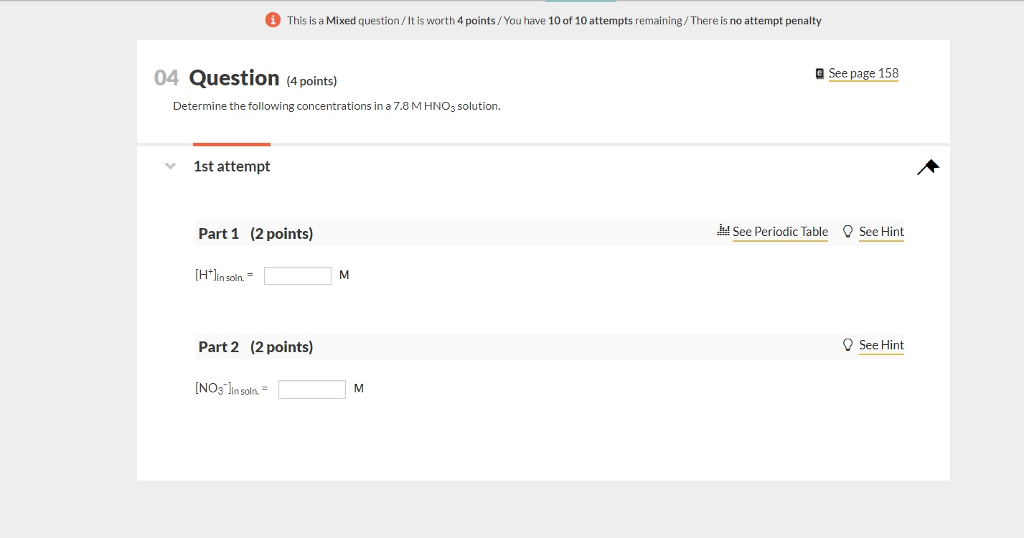The image size is (1024, 538).
Task: Click the periodic table icon in Part 1
Action: (723, 230)
